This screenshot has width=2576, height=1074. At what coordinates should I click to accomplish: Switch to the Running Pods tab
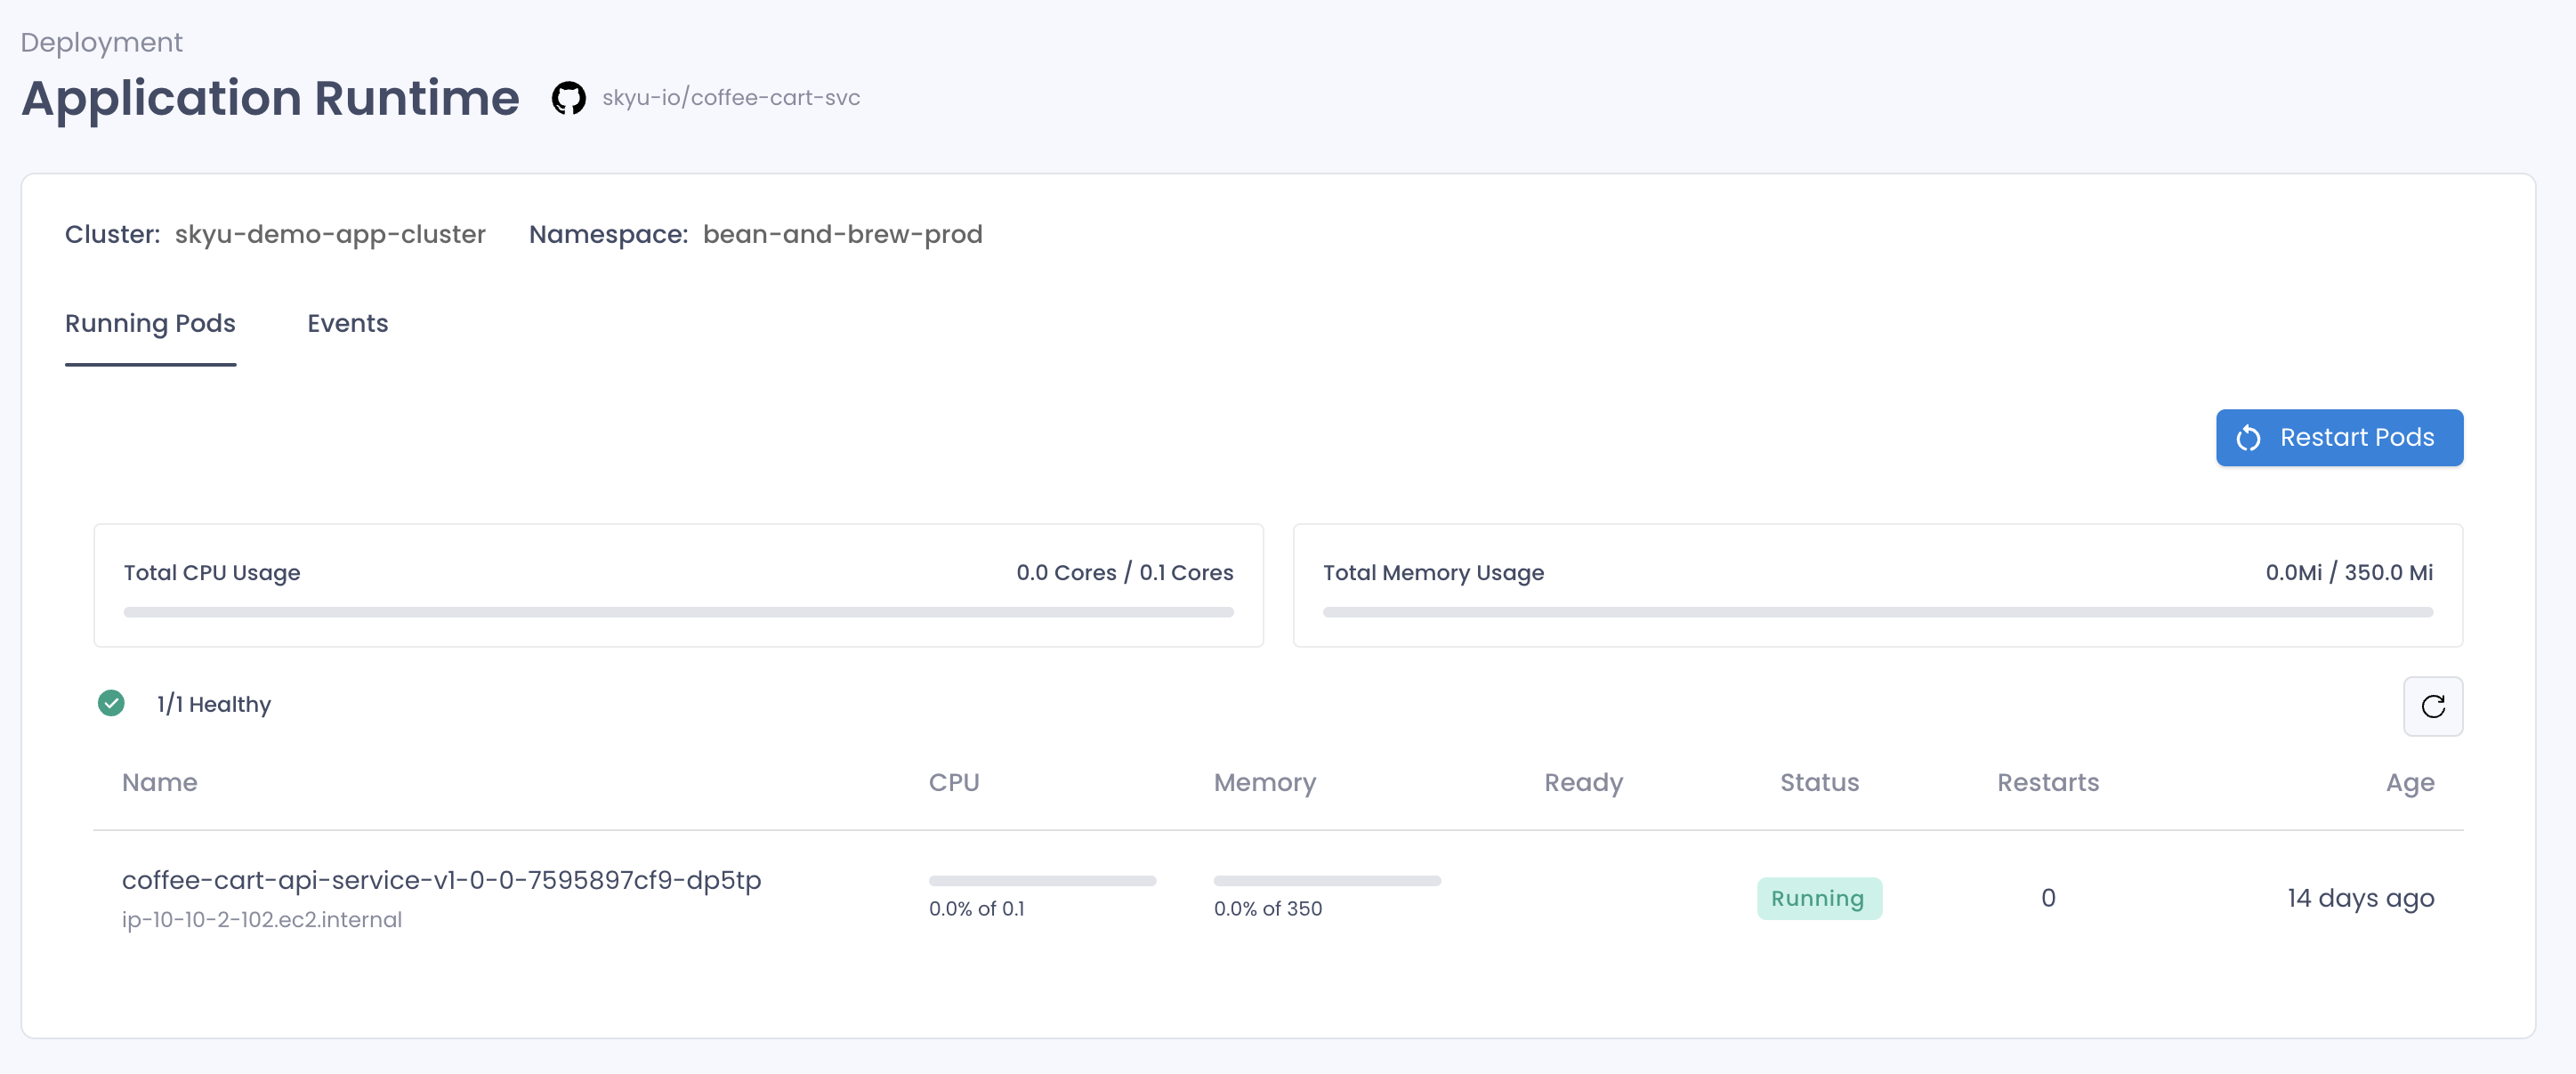150,323
